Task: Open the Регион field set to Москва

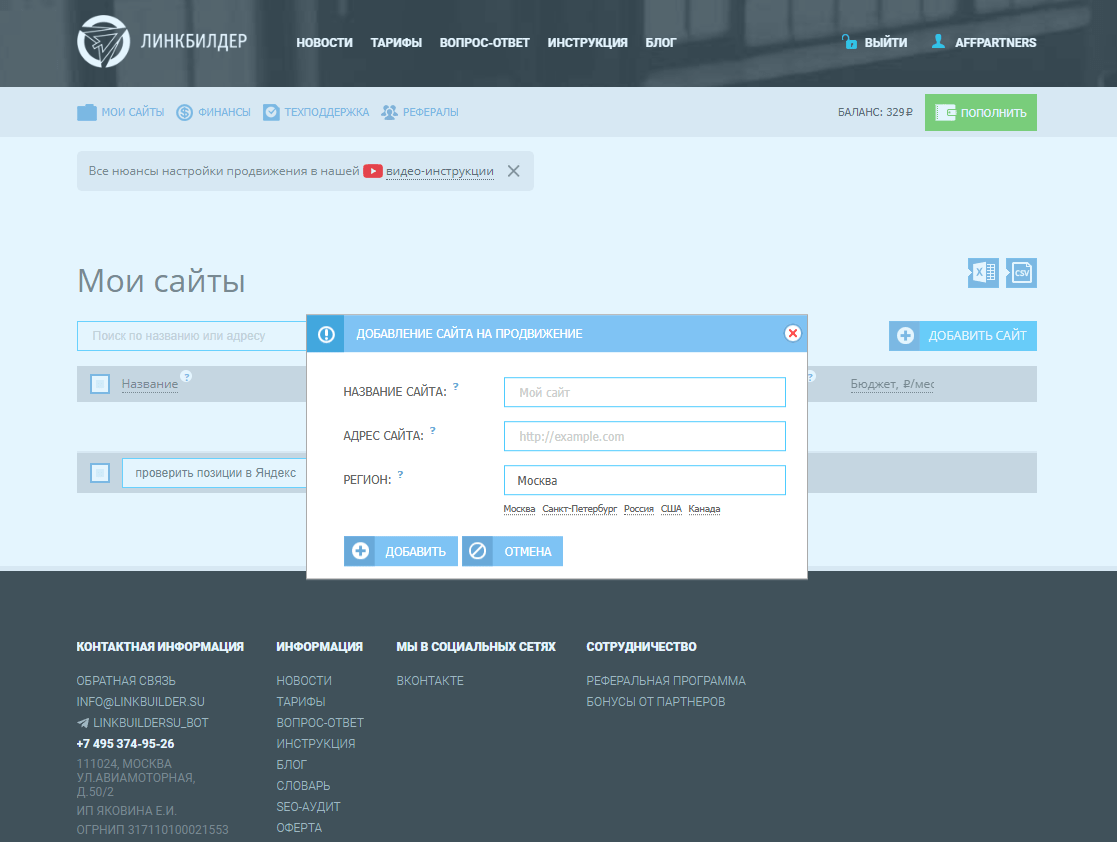Action: 644,481
